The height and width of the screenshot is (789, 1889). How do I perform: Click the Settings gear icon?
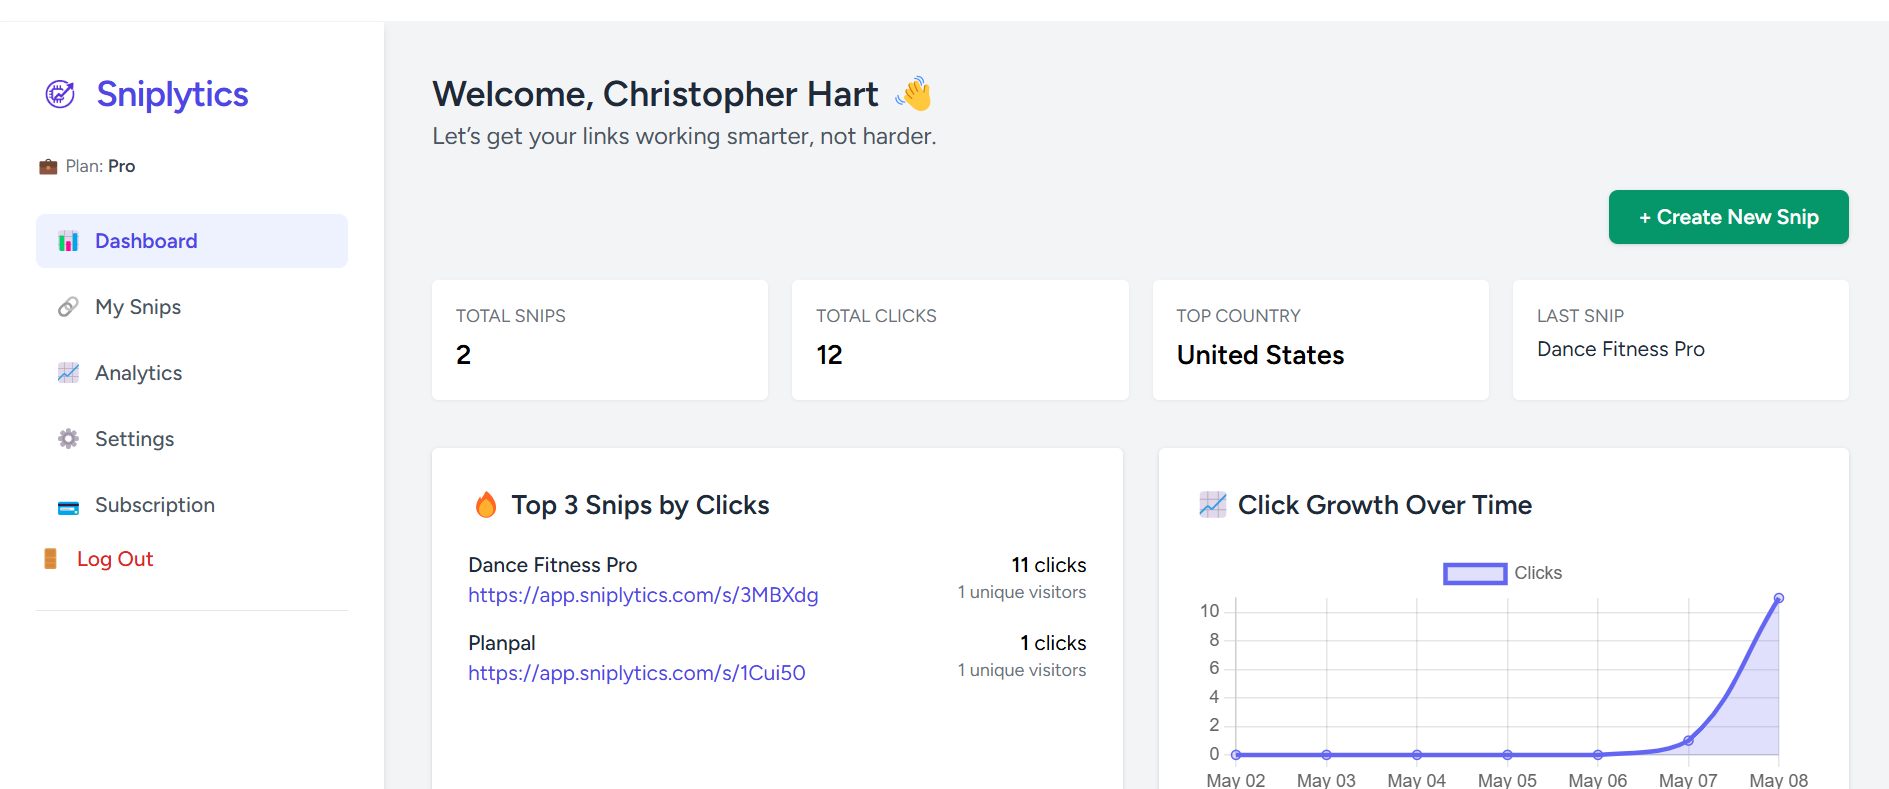pyautogui.click(x=68, y=439)
